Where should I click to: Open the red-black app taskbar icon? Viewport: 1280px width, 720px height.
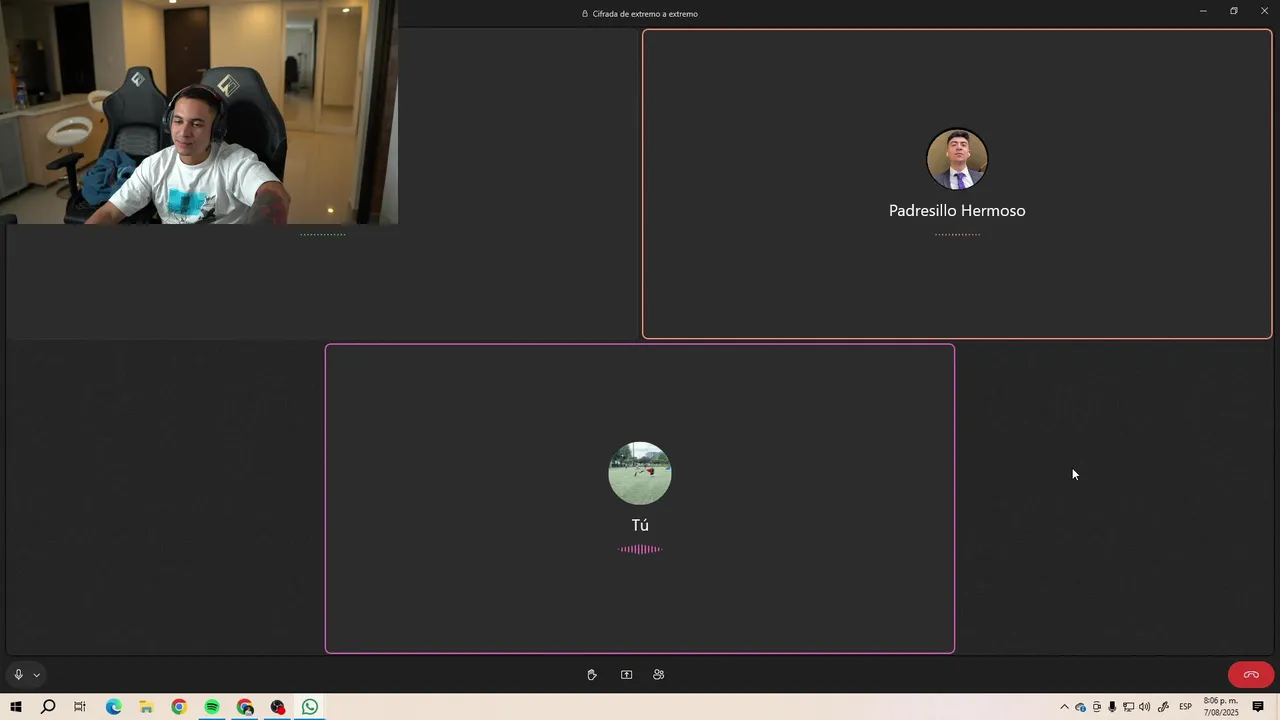point(278,707)
